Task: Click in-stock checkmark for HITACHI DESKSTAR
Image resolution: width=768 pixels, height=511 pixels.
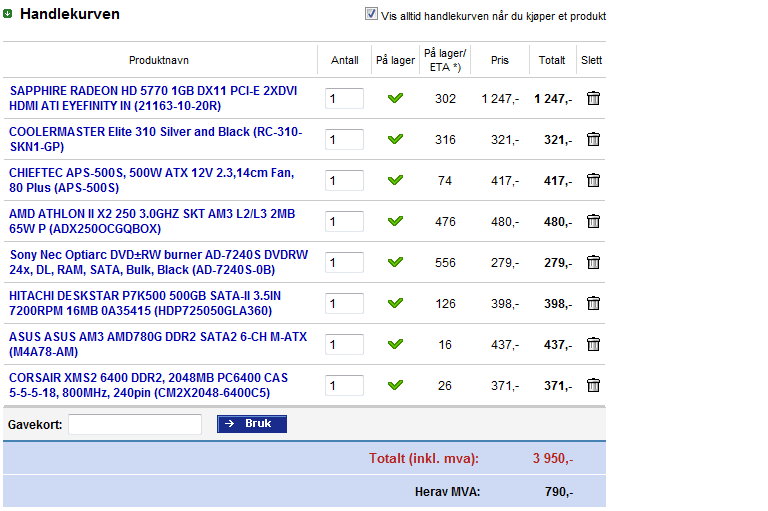Action: tap(395, 303)
